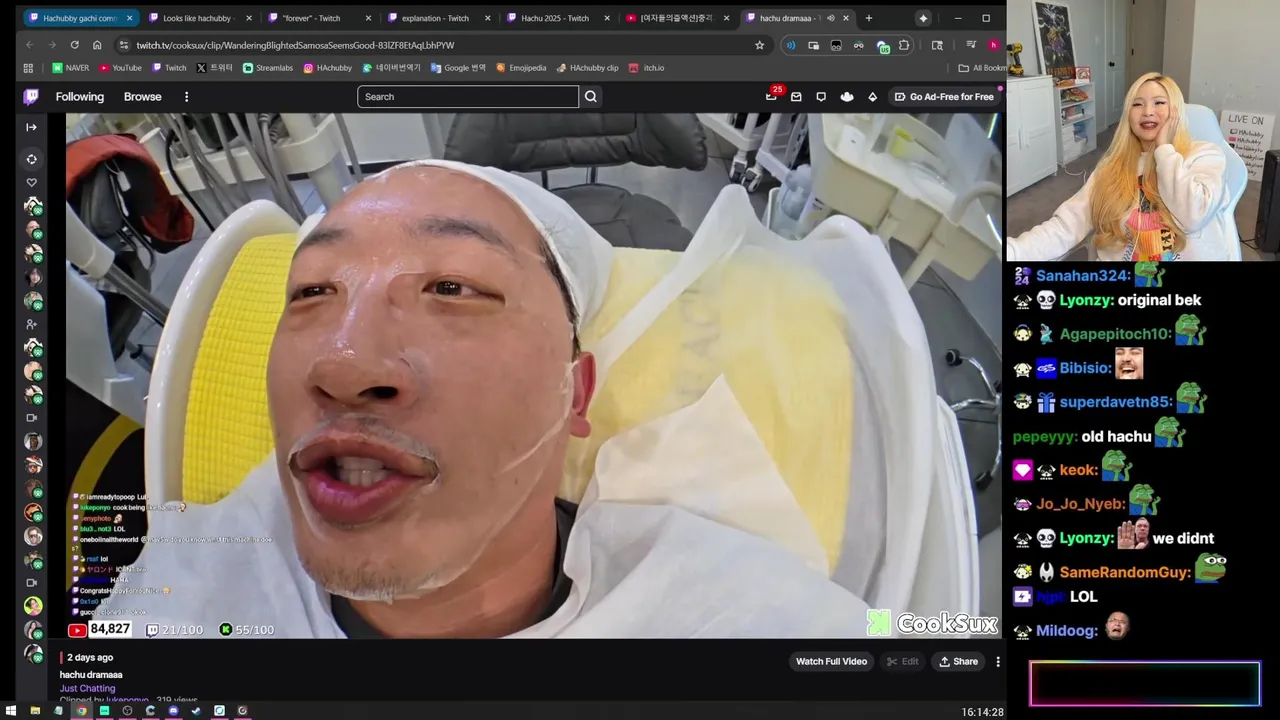Screen dimensions: 1280x720
Task: Click the CookSux clip watermark channel
Action: (933, 624)
